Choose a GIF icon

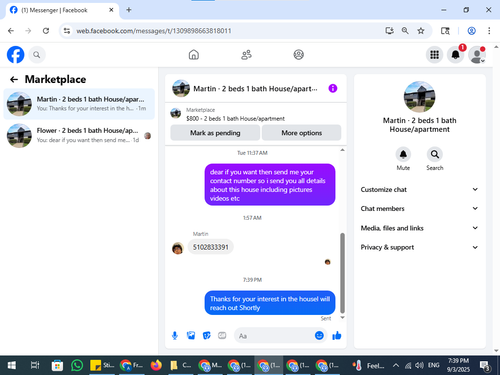222,336
